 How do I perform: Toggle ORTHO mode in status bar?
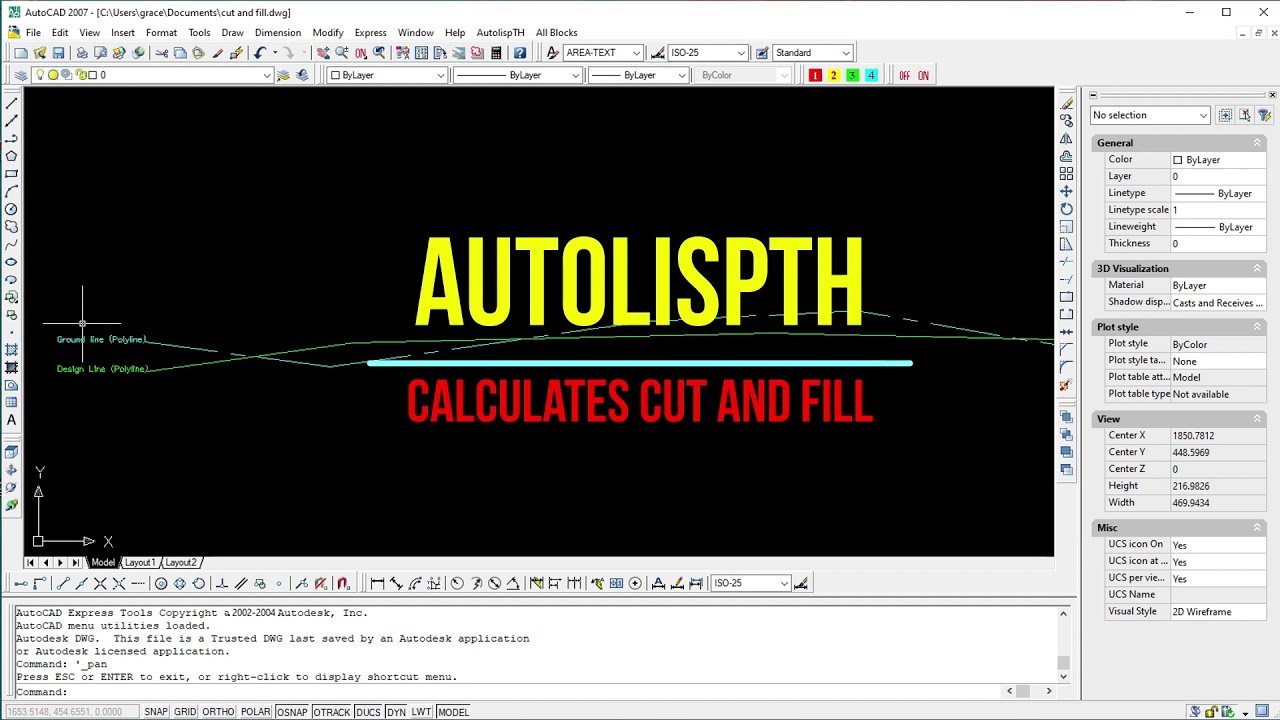click(218, 712)
